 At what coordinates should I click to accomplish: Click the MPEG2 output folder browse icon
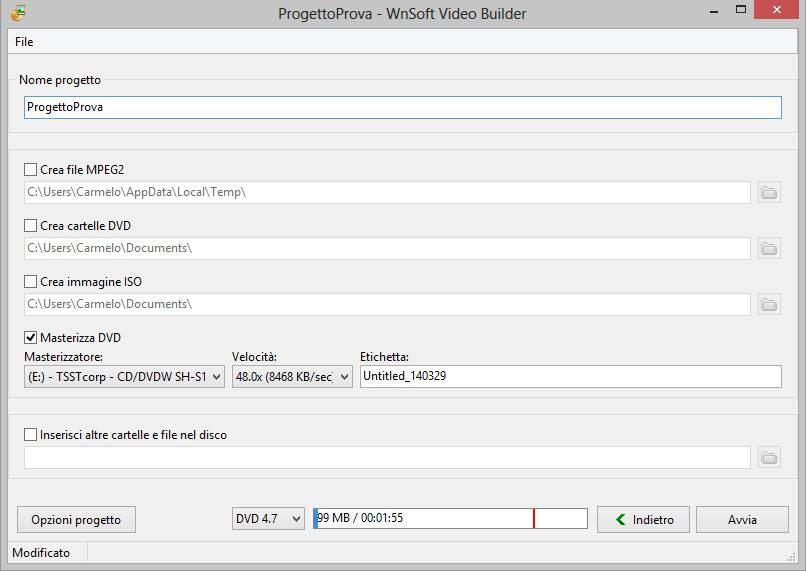(x=769, y=192)
